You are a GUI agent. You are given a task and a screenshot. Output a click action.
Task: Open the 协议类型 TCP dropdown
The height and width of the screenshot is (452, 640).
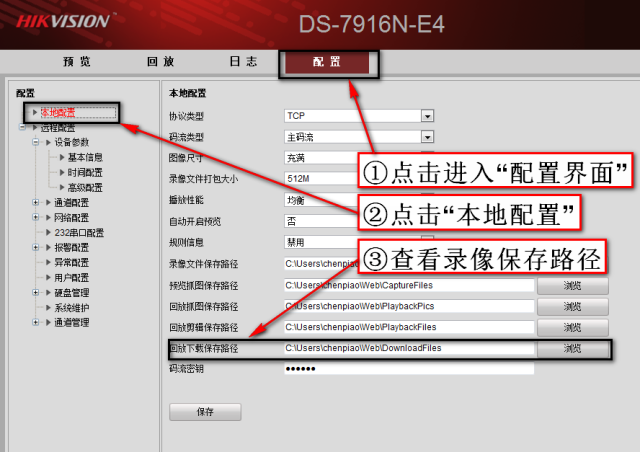tap(359, 116)
